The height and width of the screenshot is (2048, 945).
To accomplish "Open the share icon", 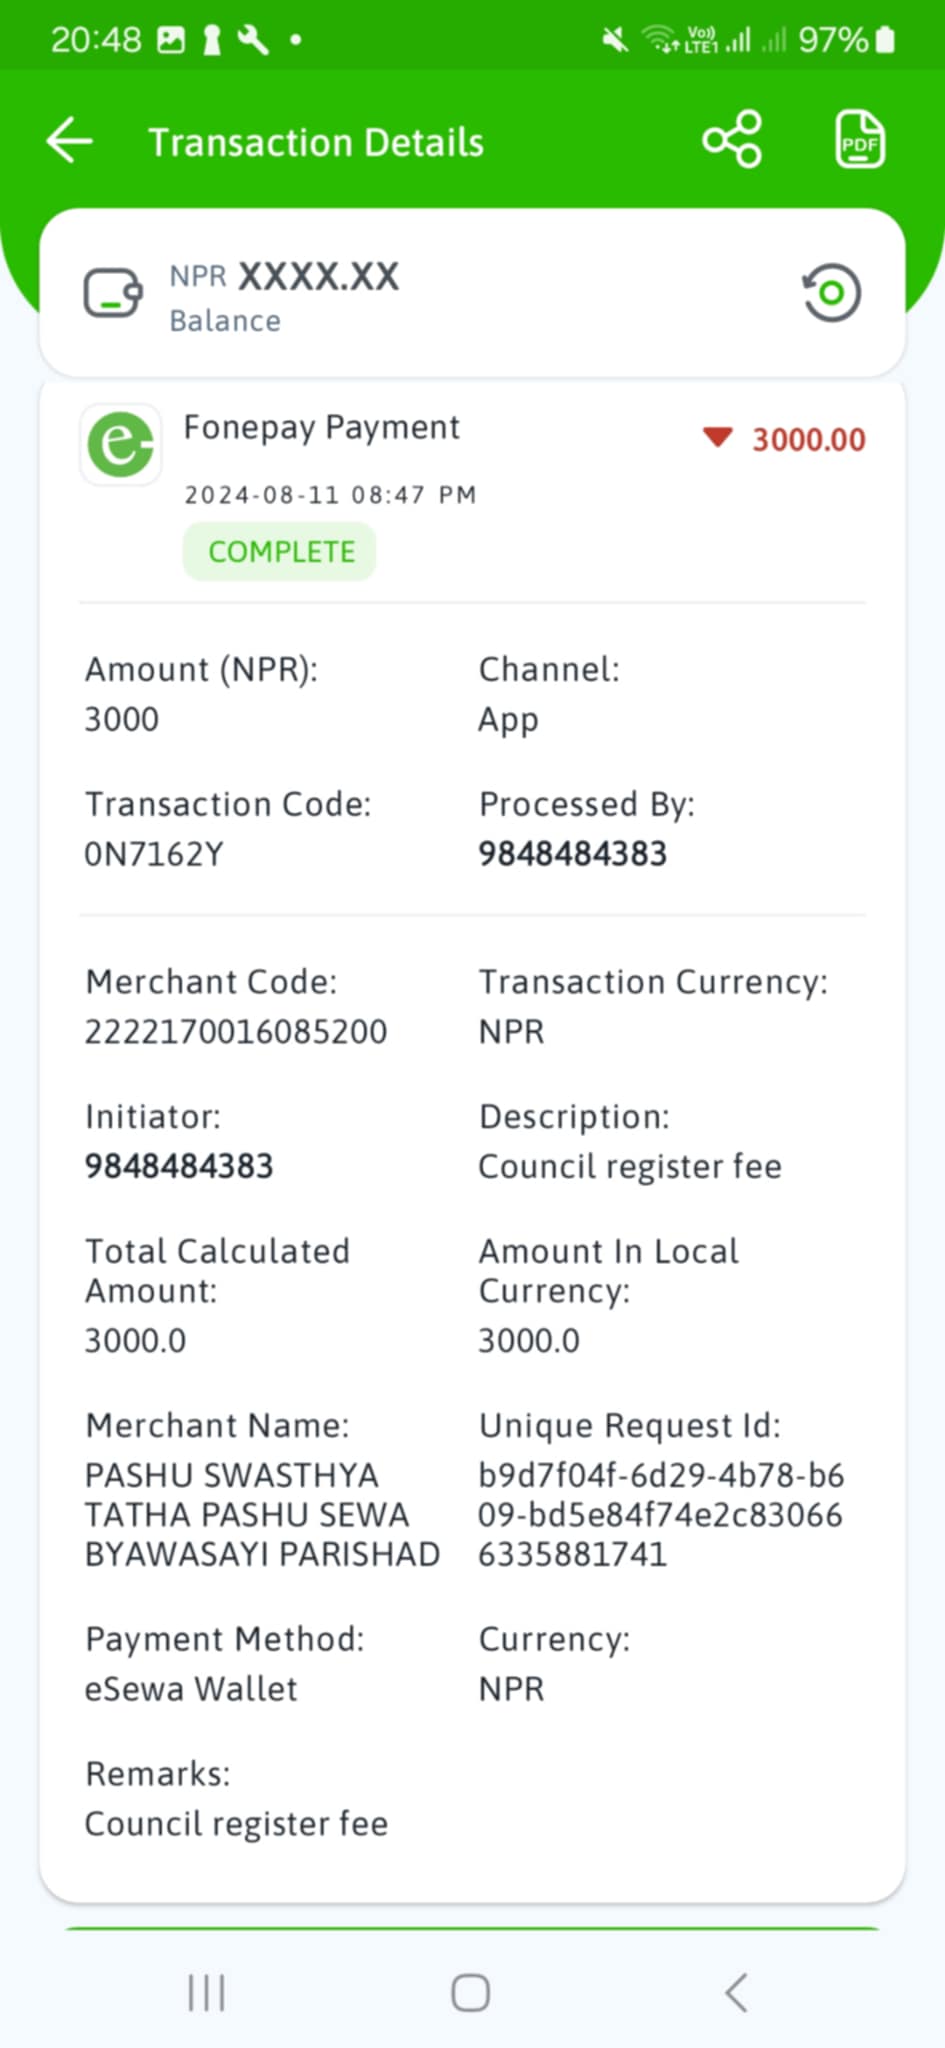I will click(732, 139).
